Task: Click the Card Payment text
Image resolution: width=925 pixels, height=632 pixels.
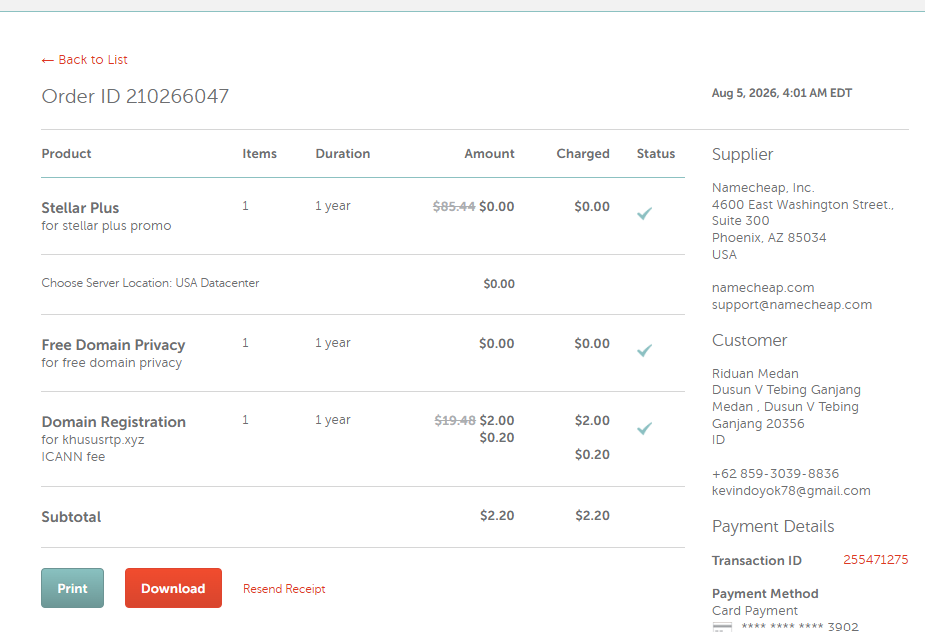Action: tap(755, 611)
